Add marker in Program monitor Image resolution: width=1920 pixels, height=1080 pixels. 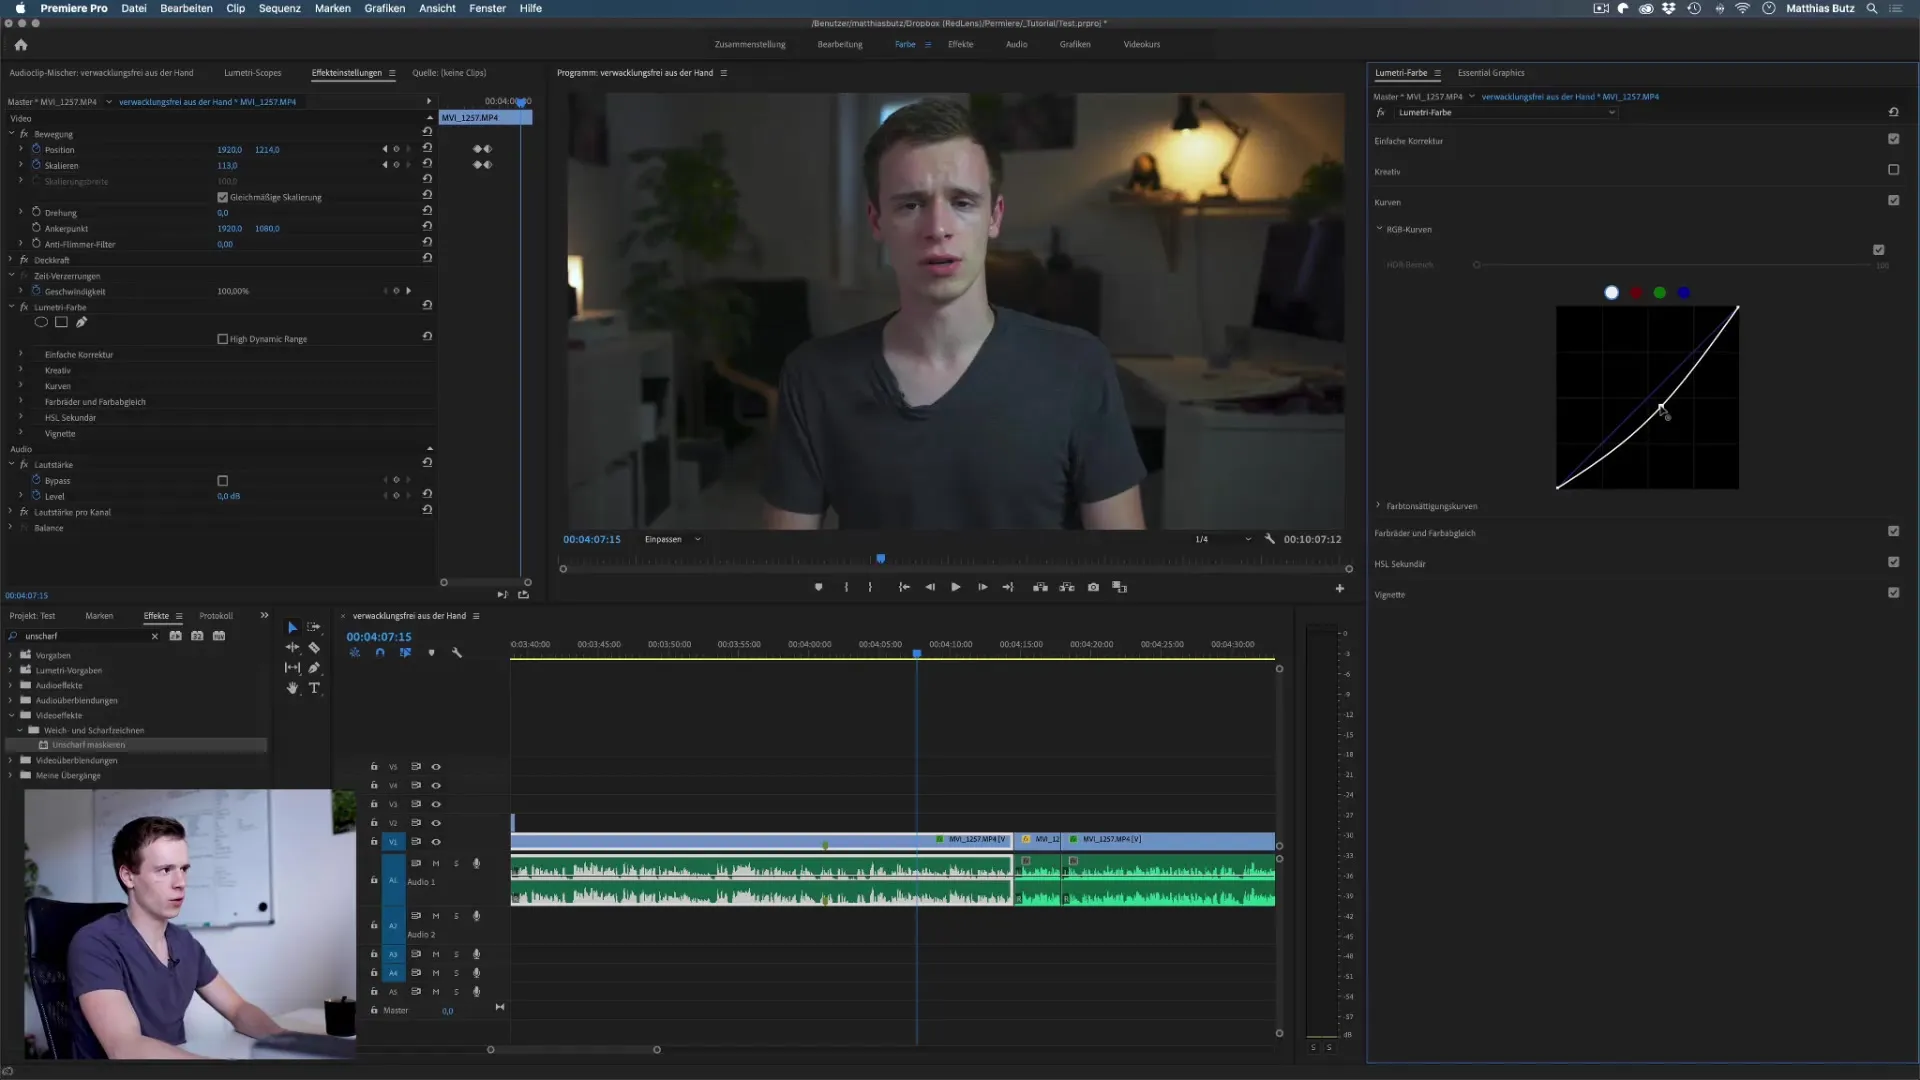818,587
